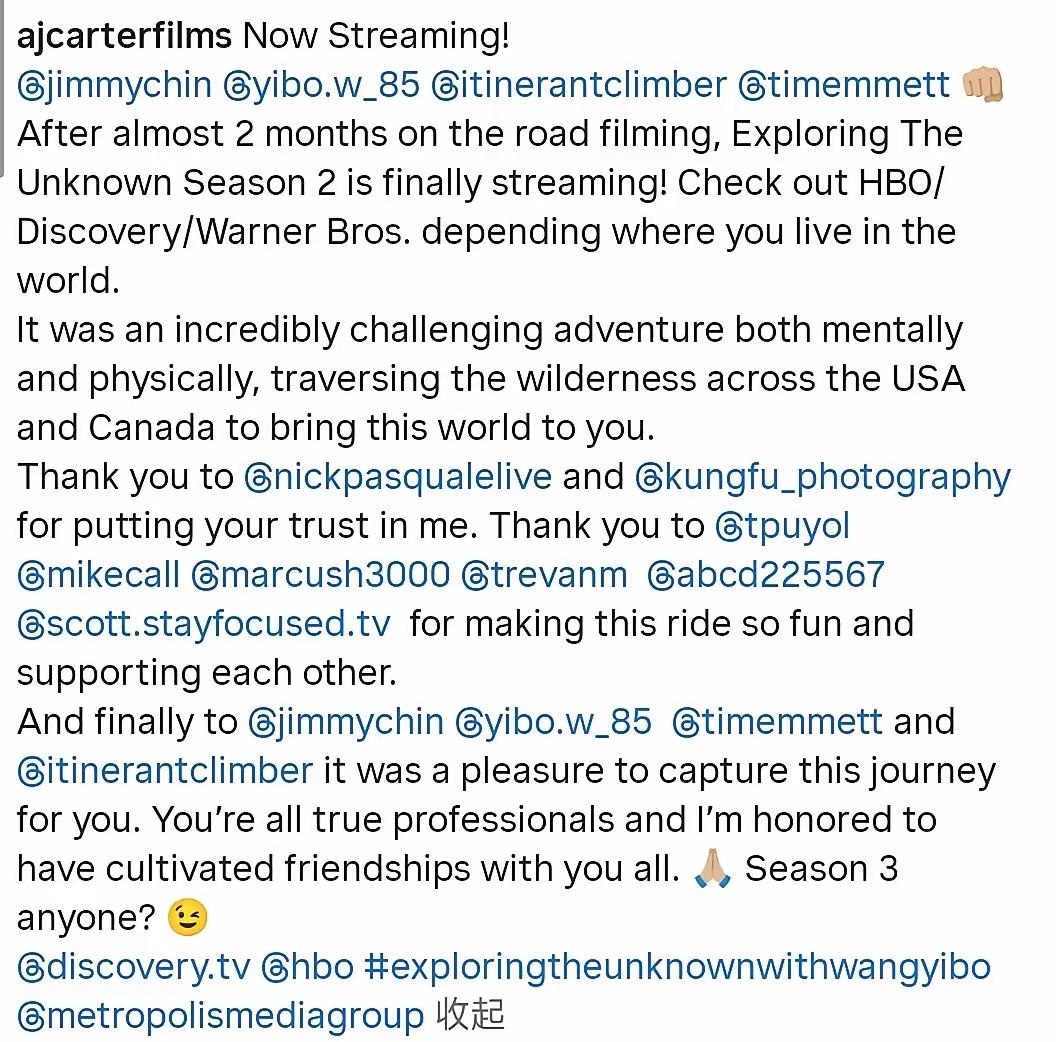
Task: Tap the @tpuyol mention
Action: (x=782, y=526)
